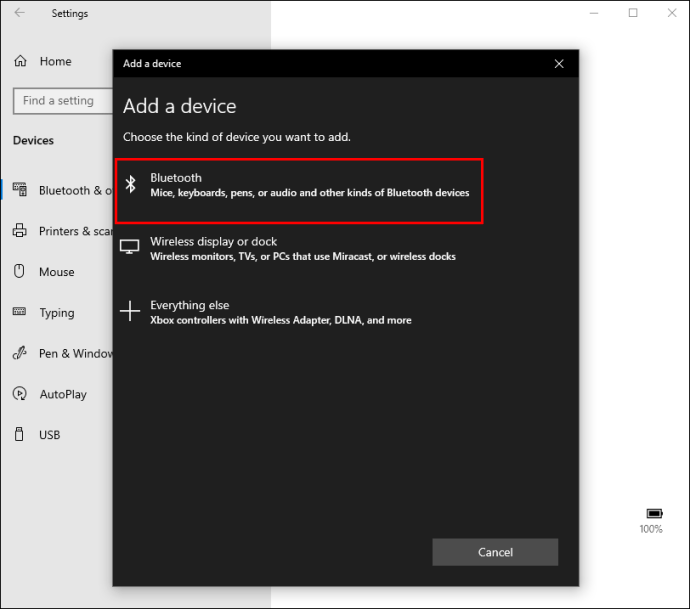Select Wireless display or dock option
This screenshot has height=609, width=690.
(299, 249)
